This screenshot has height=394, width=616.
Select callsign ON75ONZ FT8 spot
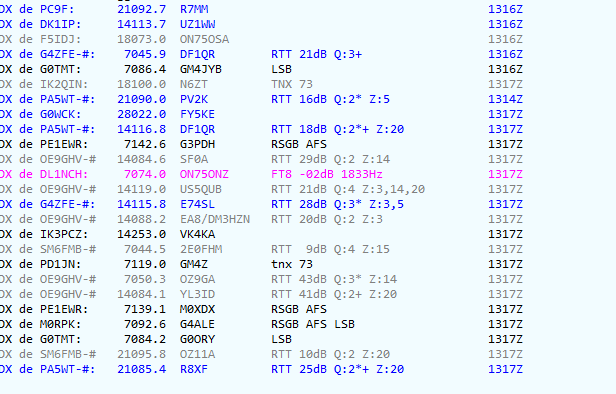pyautogui.click(x=204, y=174)
